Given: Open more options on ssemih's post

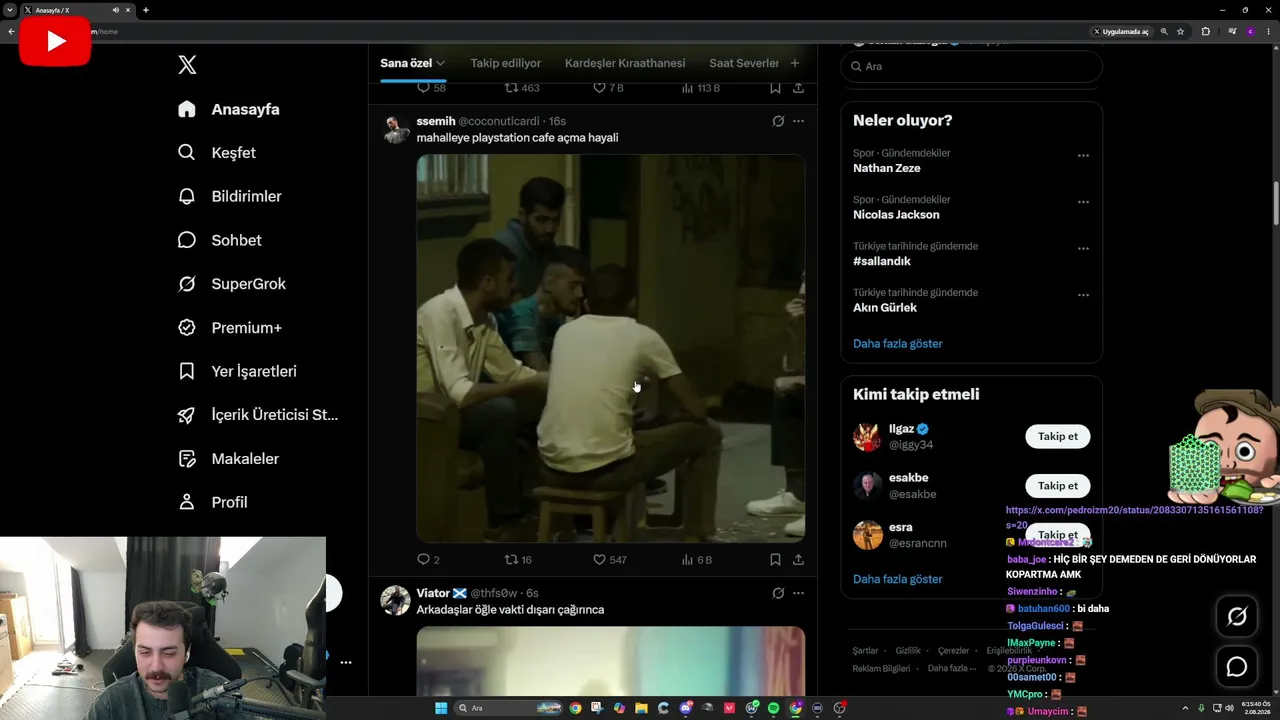Looking at the screenshot, I should [798, 121].
